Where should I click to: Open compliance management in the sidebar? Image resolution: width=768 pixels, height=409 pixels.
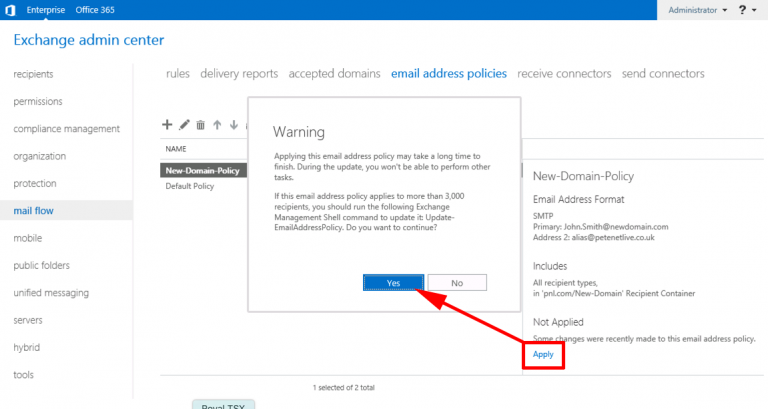pos(67,129)
